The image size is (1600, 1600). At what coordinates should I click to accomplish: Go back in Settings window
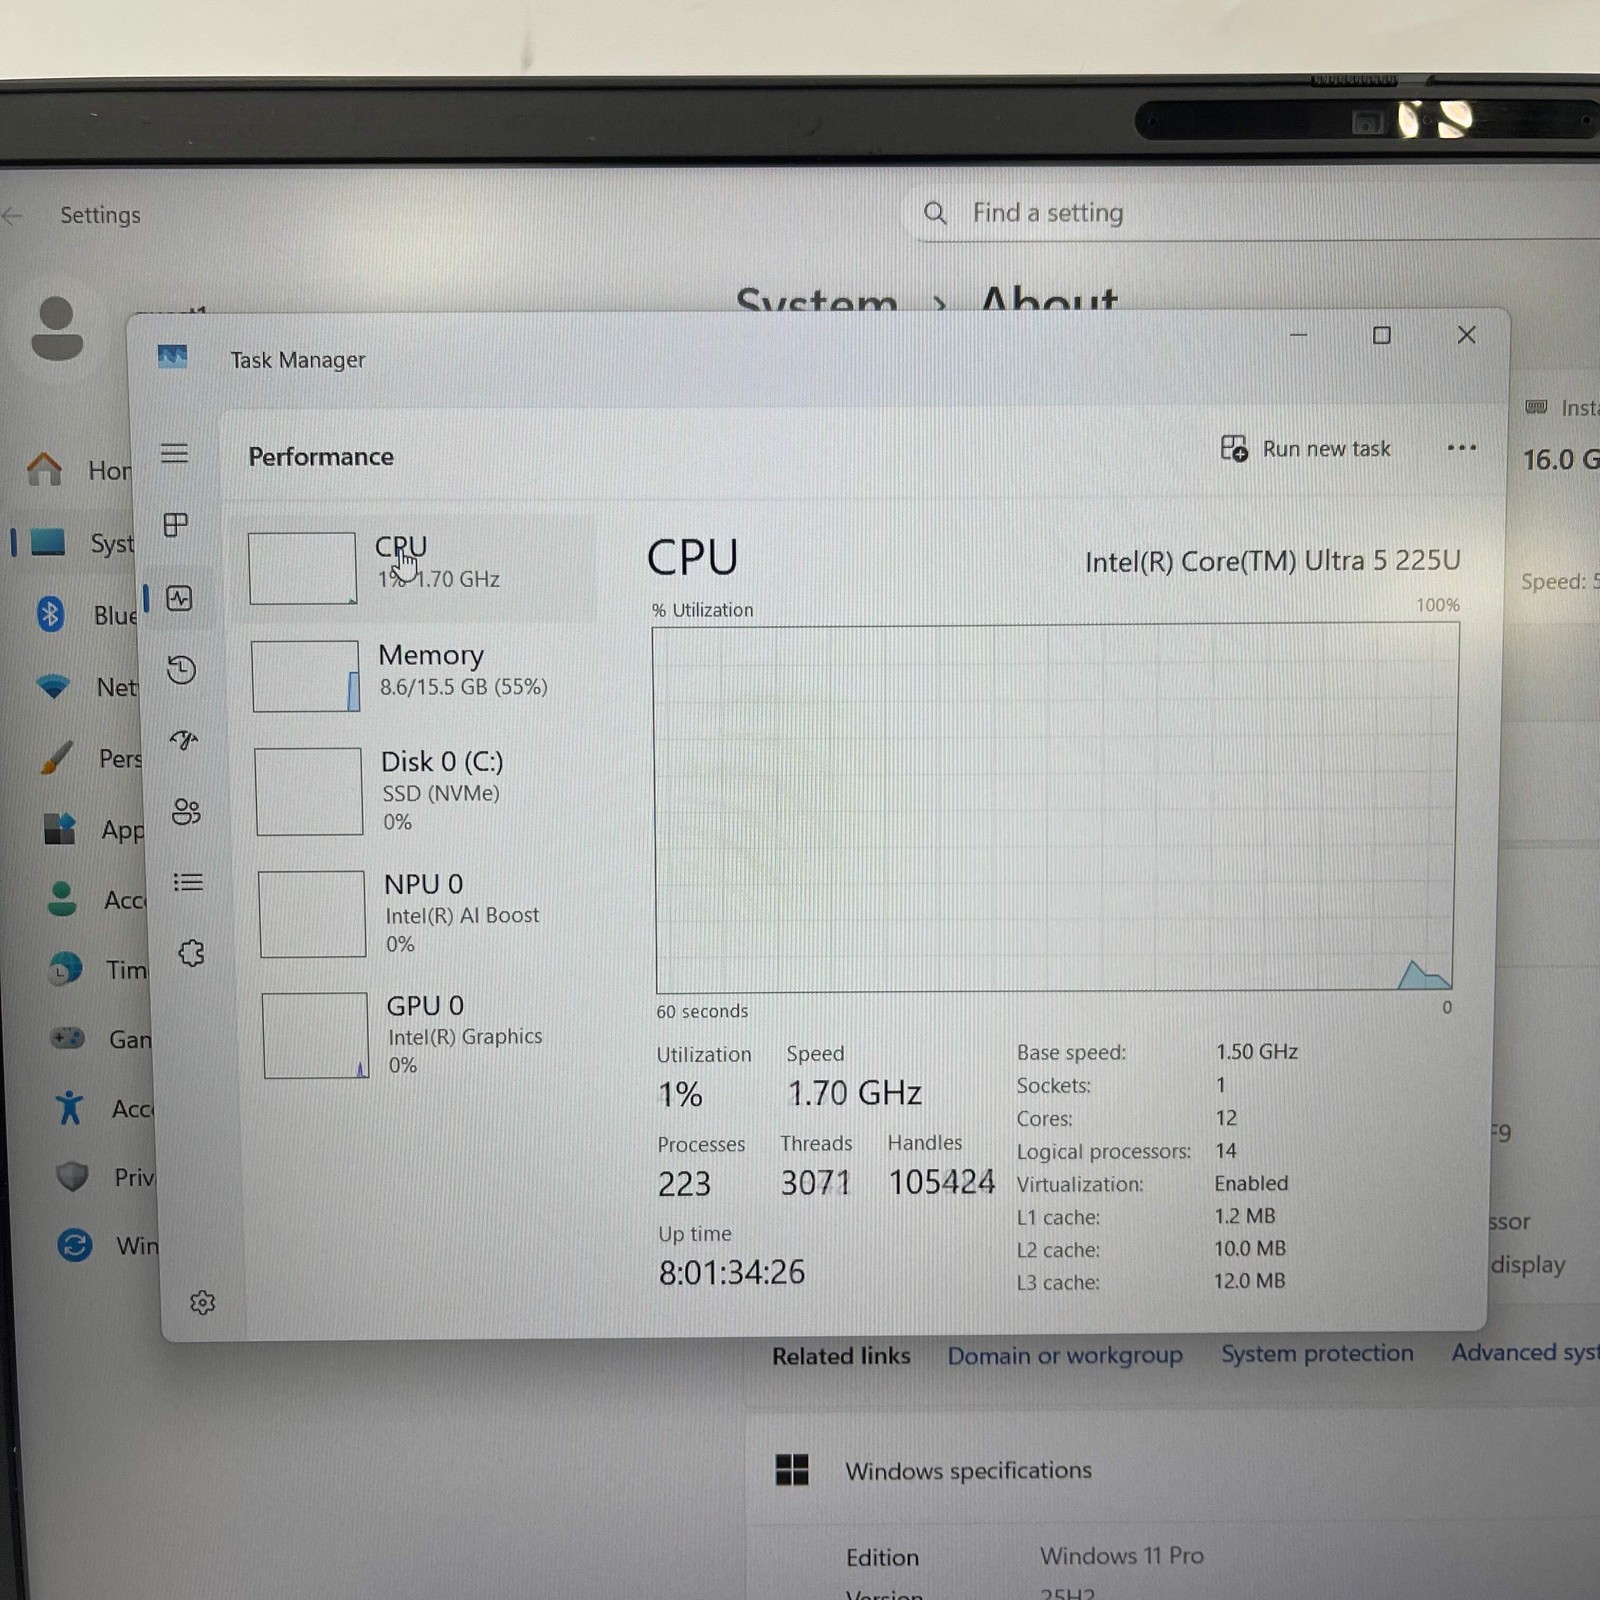[x=13, y=215]
